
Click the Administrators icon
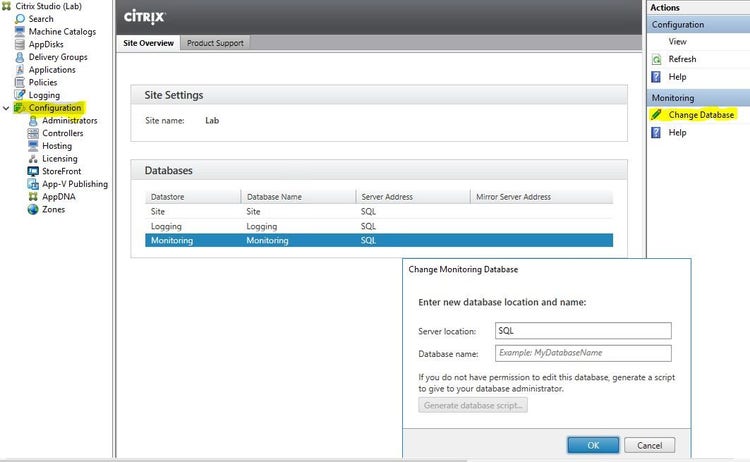(33, 121)
